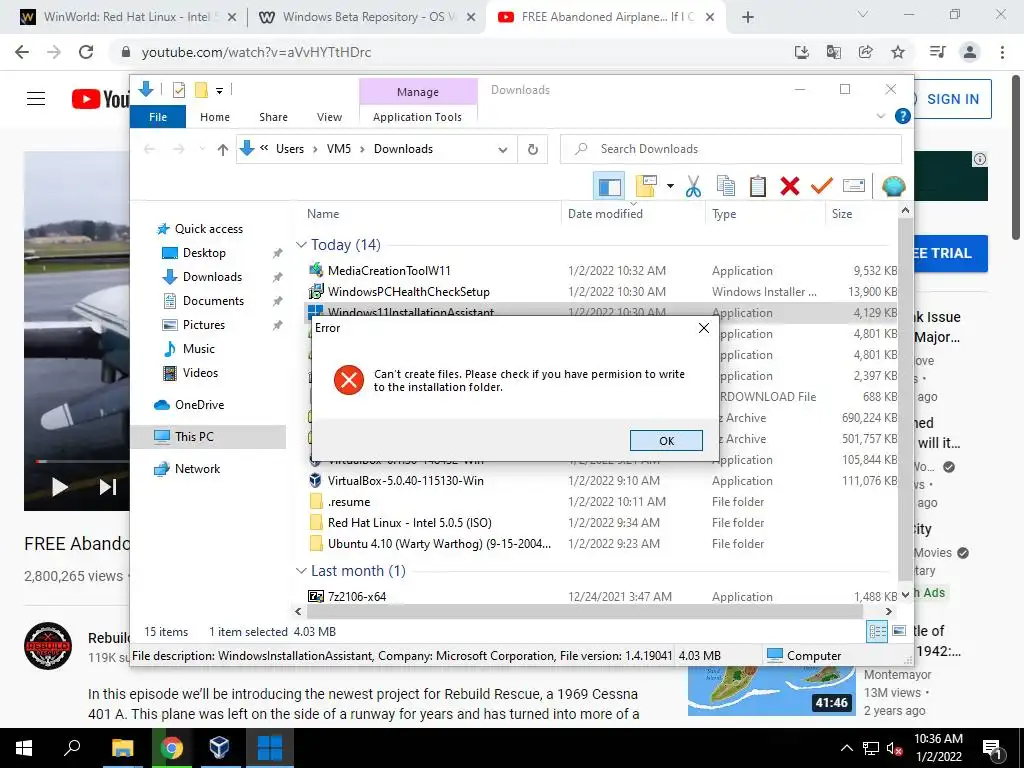This screenshot has height=768, width=1024.
Task: Collapse the Last month (1) group
Action: click(301, 571)
